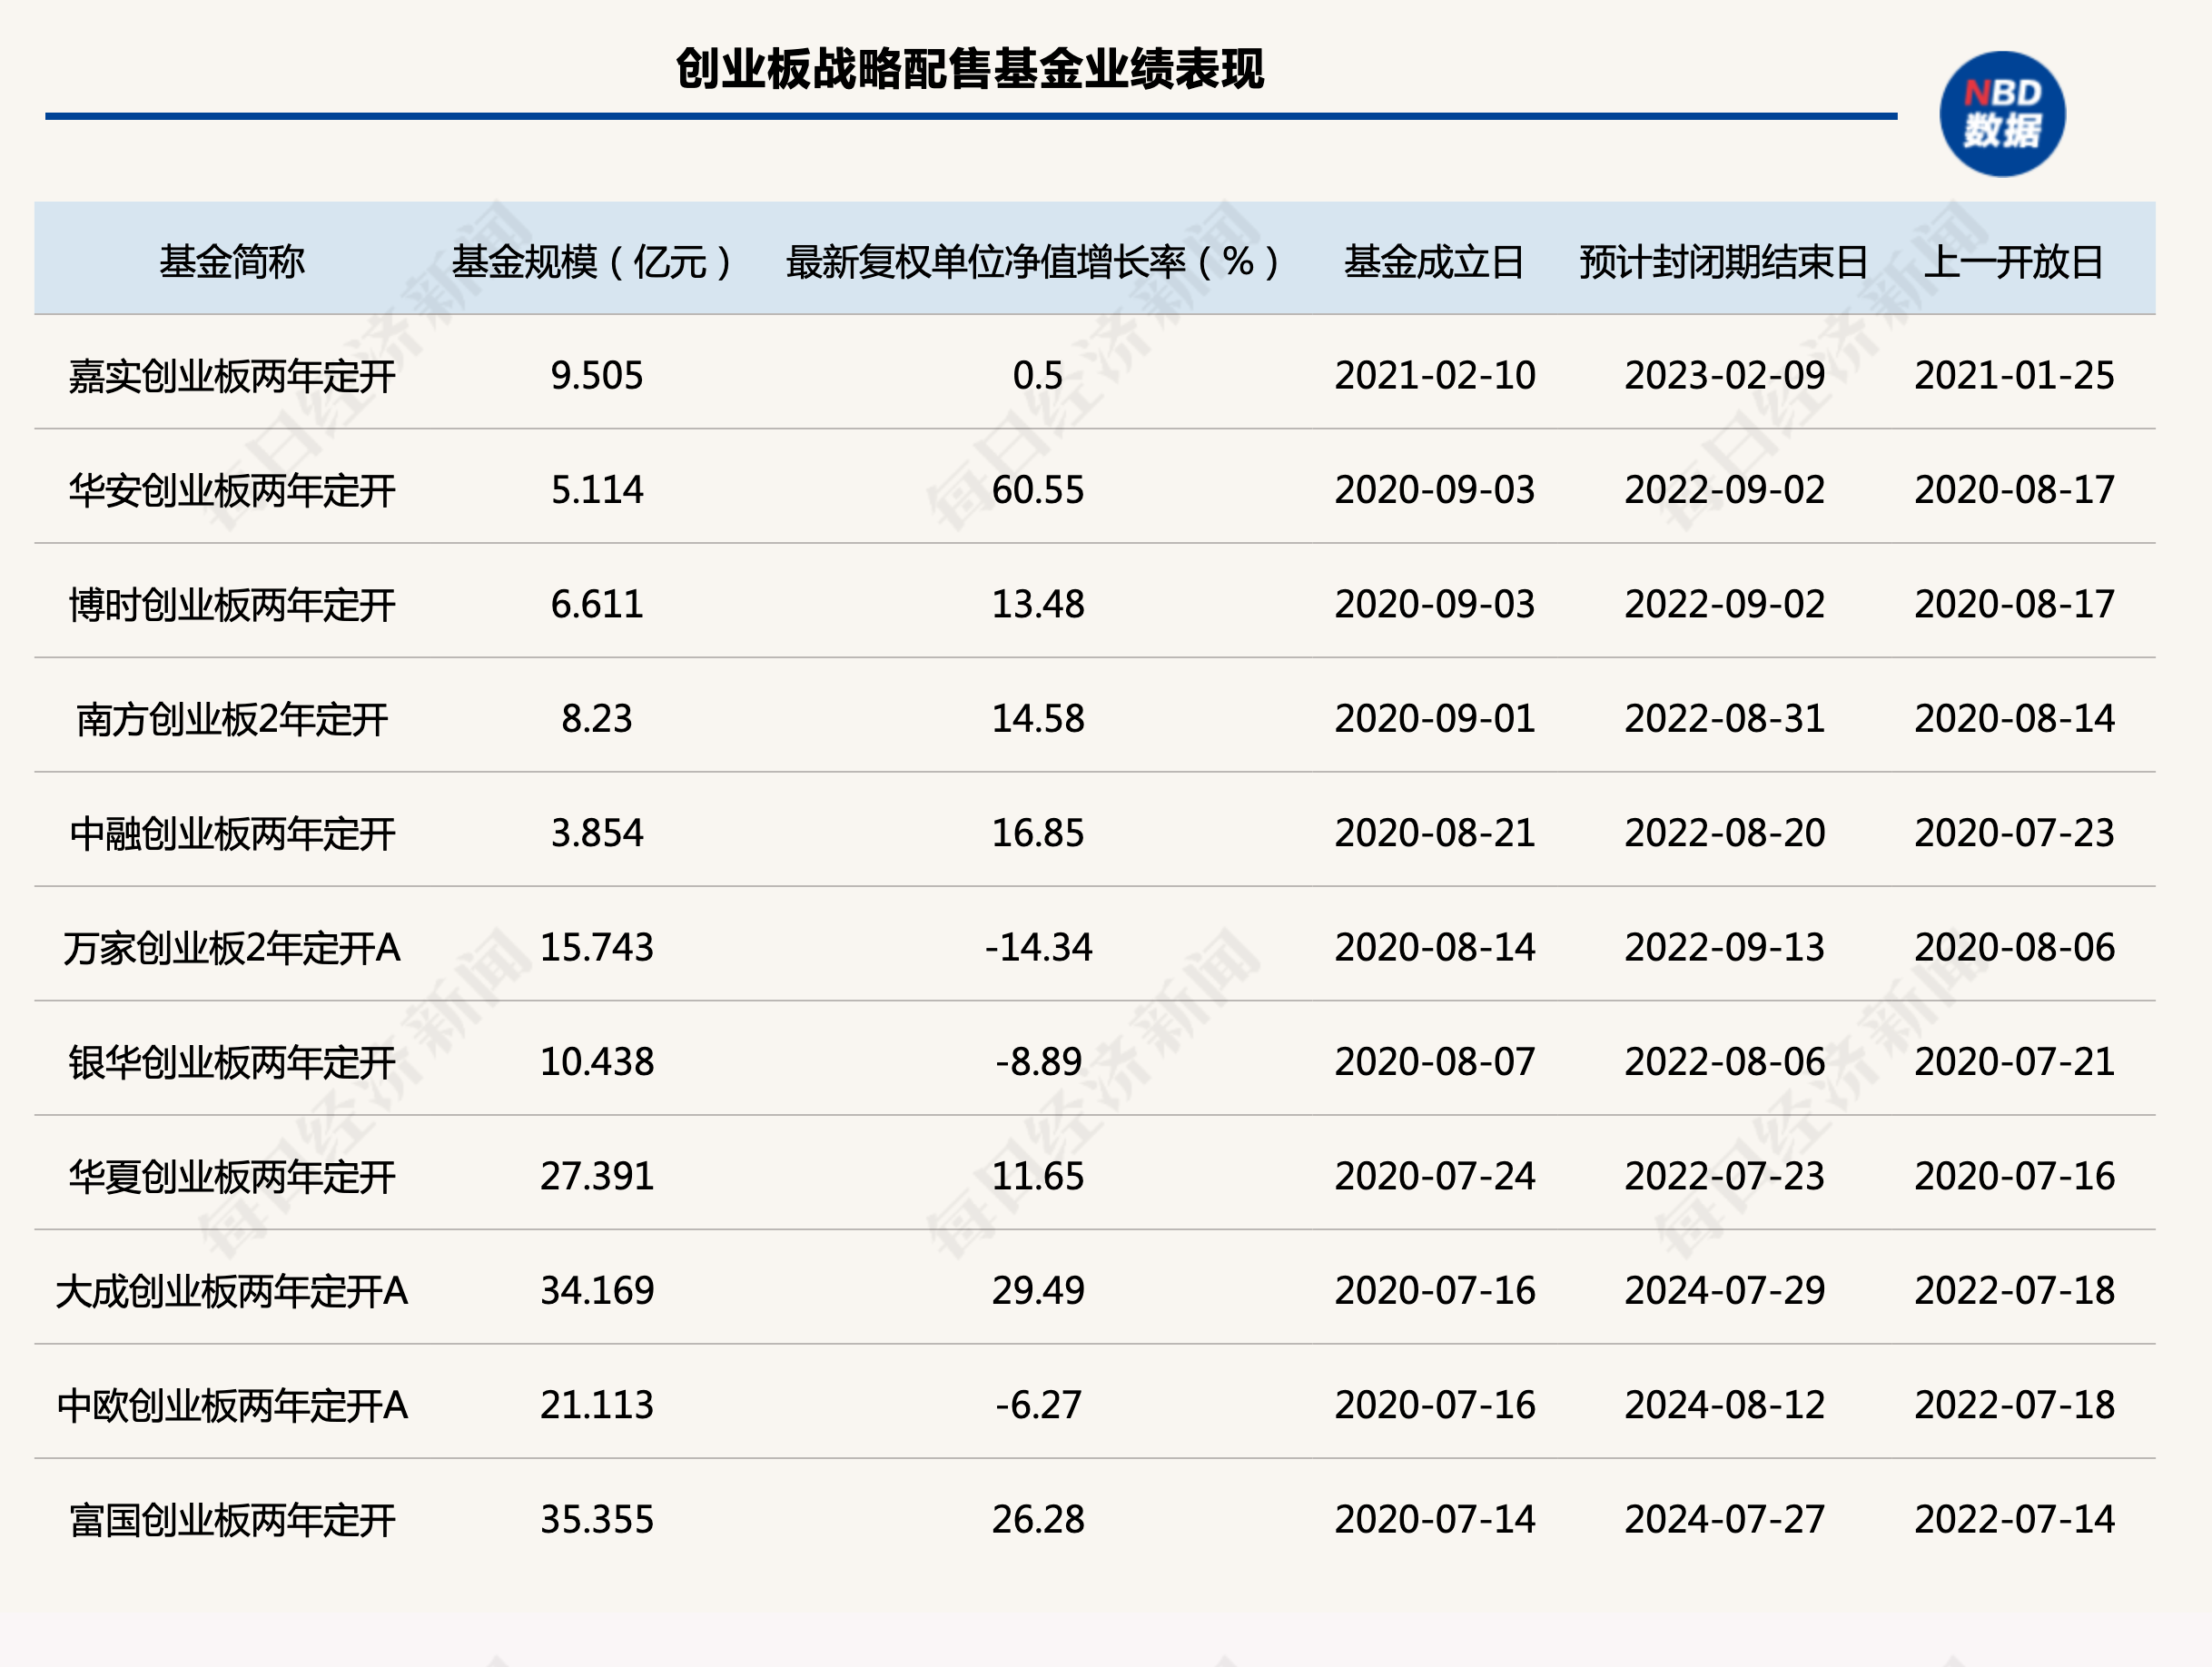This screenshot has width=2212, height=1667.
Task: Select fund name 中欧创业板两年定开A
Action: click(232, 1405)
